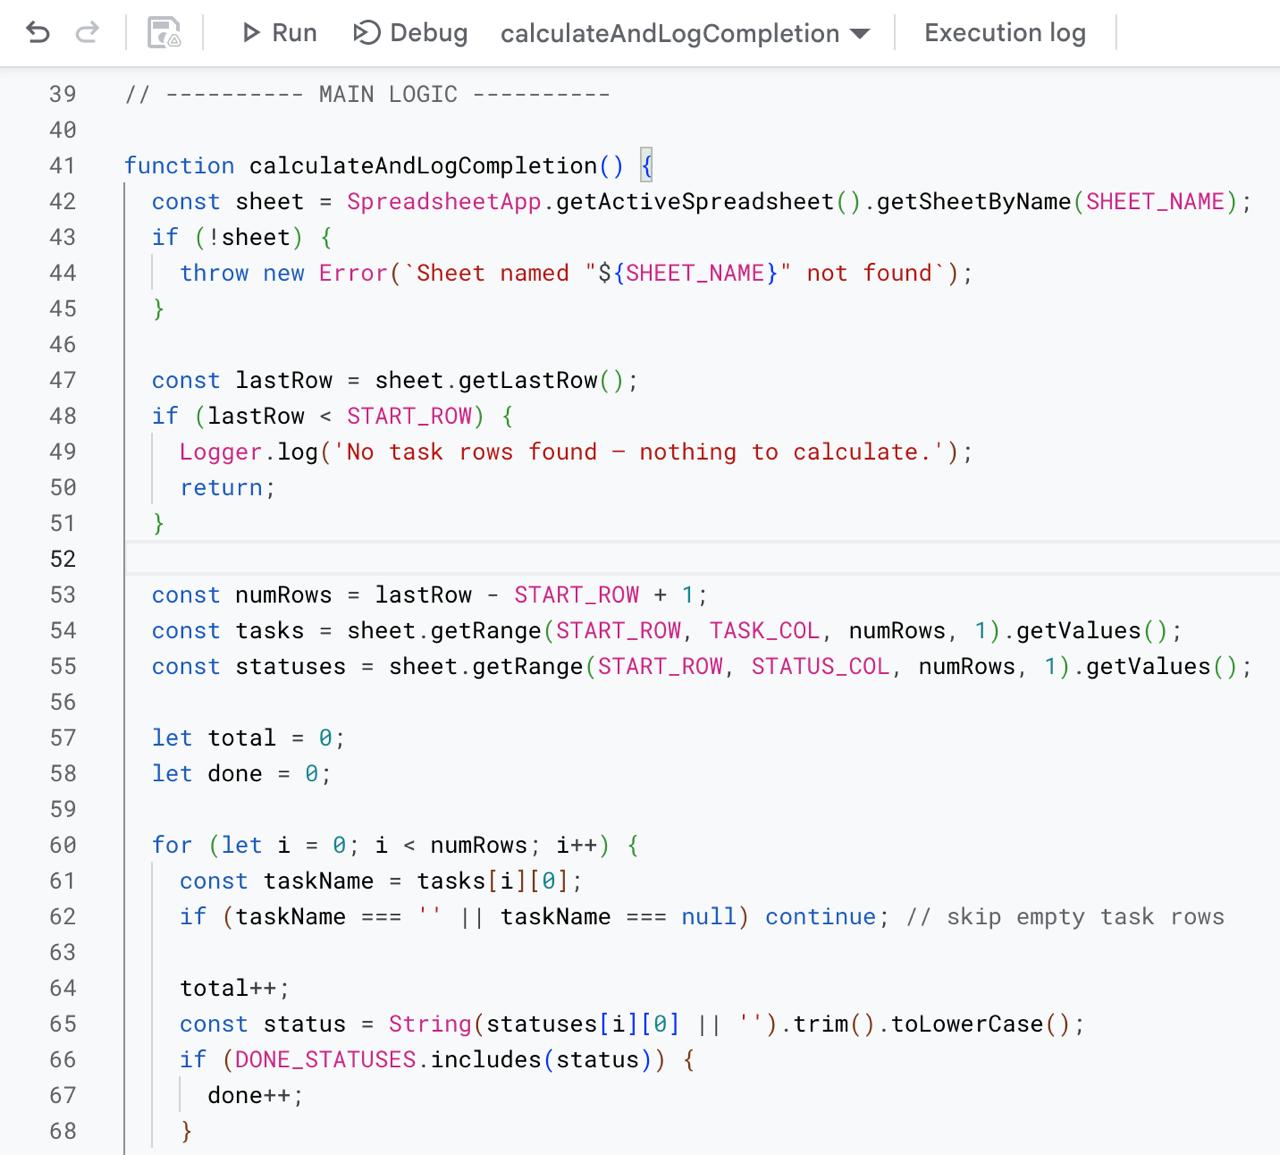Click trim on line 65
1280x1155 pixels.
(820, 1024)
